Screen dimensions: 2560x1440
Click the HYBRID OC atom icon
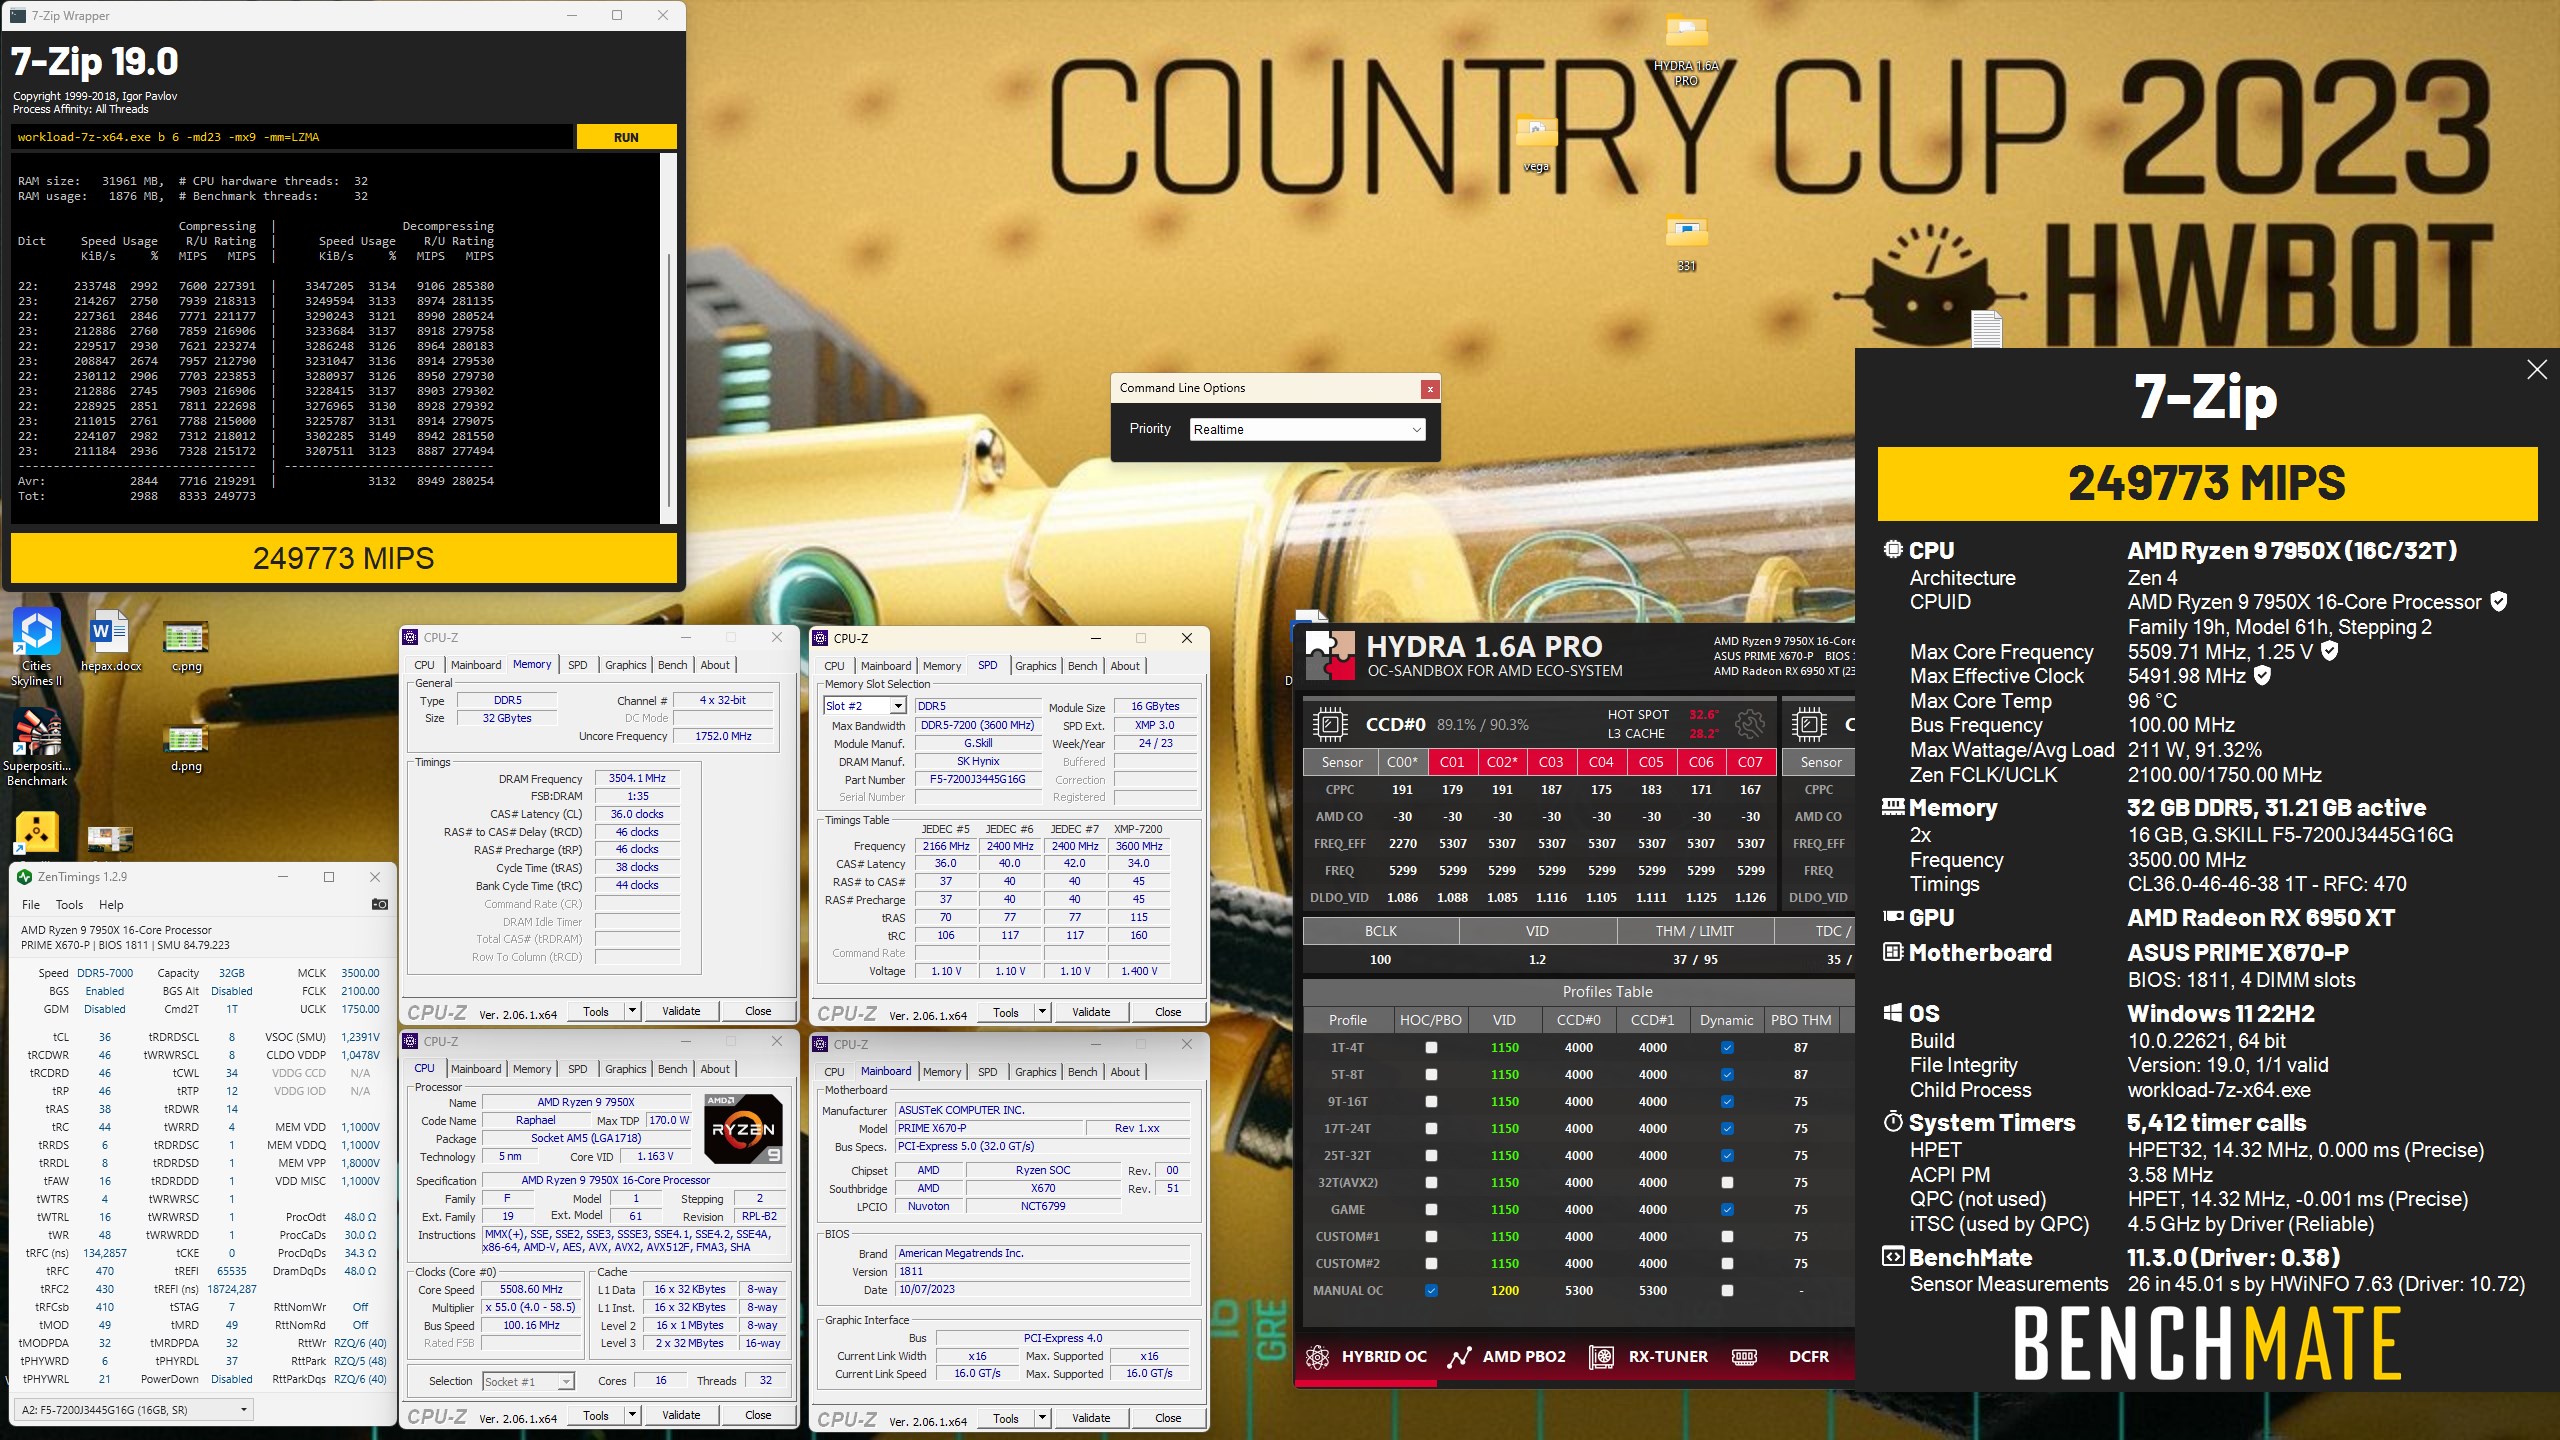[1317, 1356]
